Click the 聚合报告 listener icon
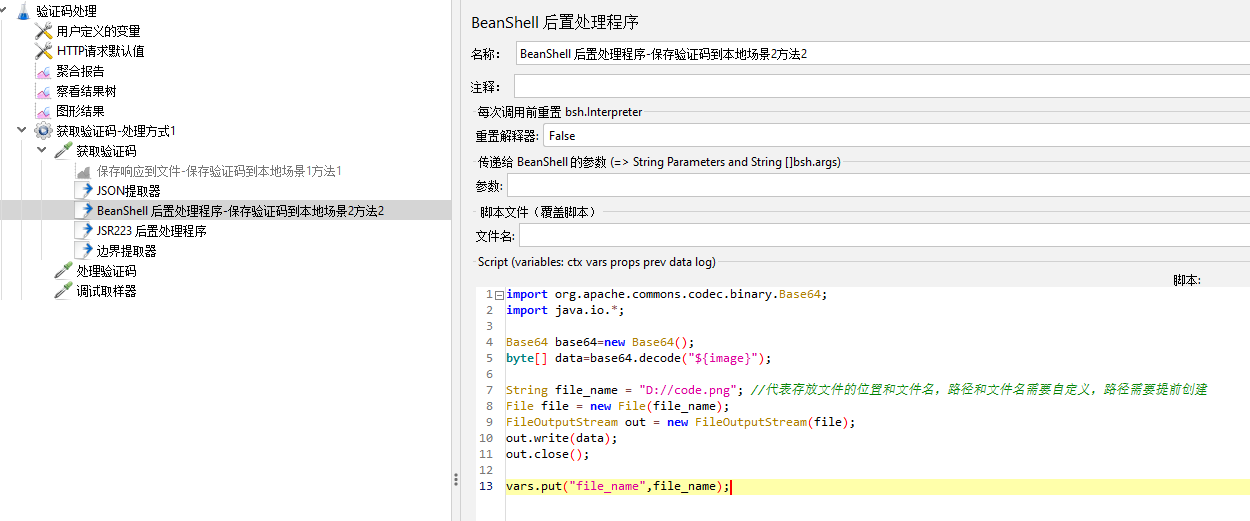 click(x=43, y=71)
